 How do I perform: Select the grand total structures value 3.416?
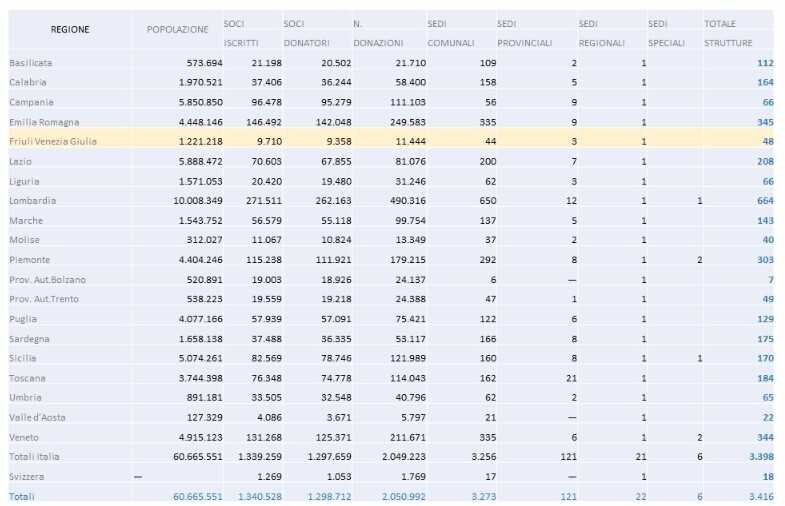(759, 496)
